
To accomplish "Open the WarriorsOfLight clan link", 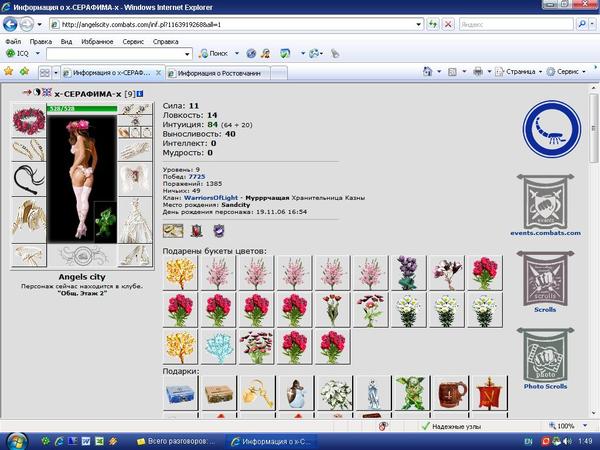I will click(211, 198).
